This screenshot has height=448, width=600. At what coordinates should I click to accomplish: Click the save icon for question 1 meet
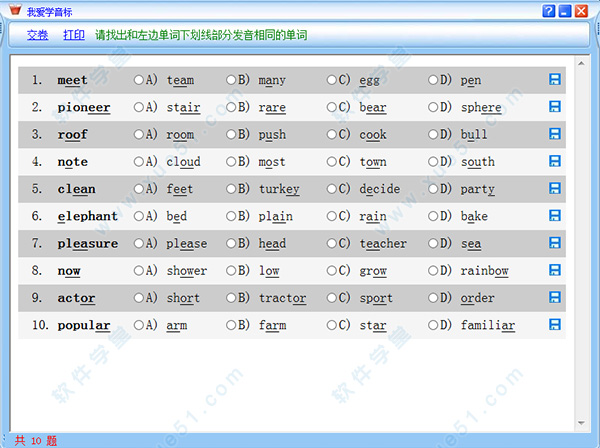(554, 80)
